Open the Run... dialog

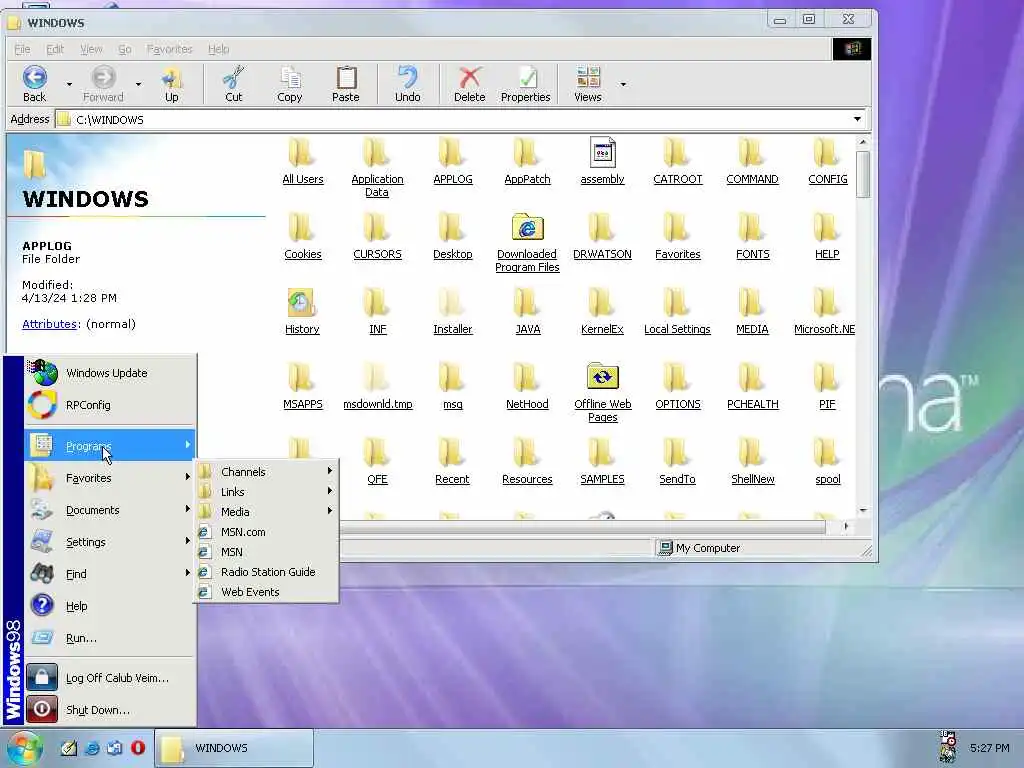click(x=110, y=638)
